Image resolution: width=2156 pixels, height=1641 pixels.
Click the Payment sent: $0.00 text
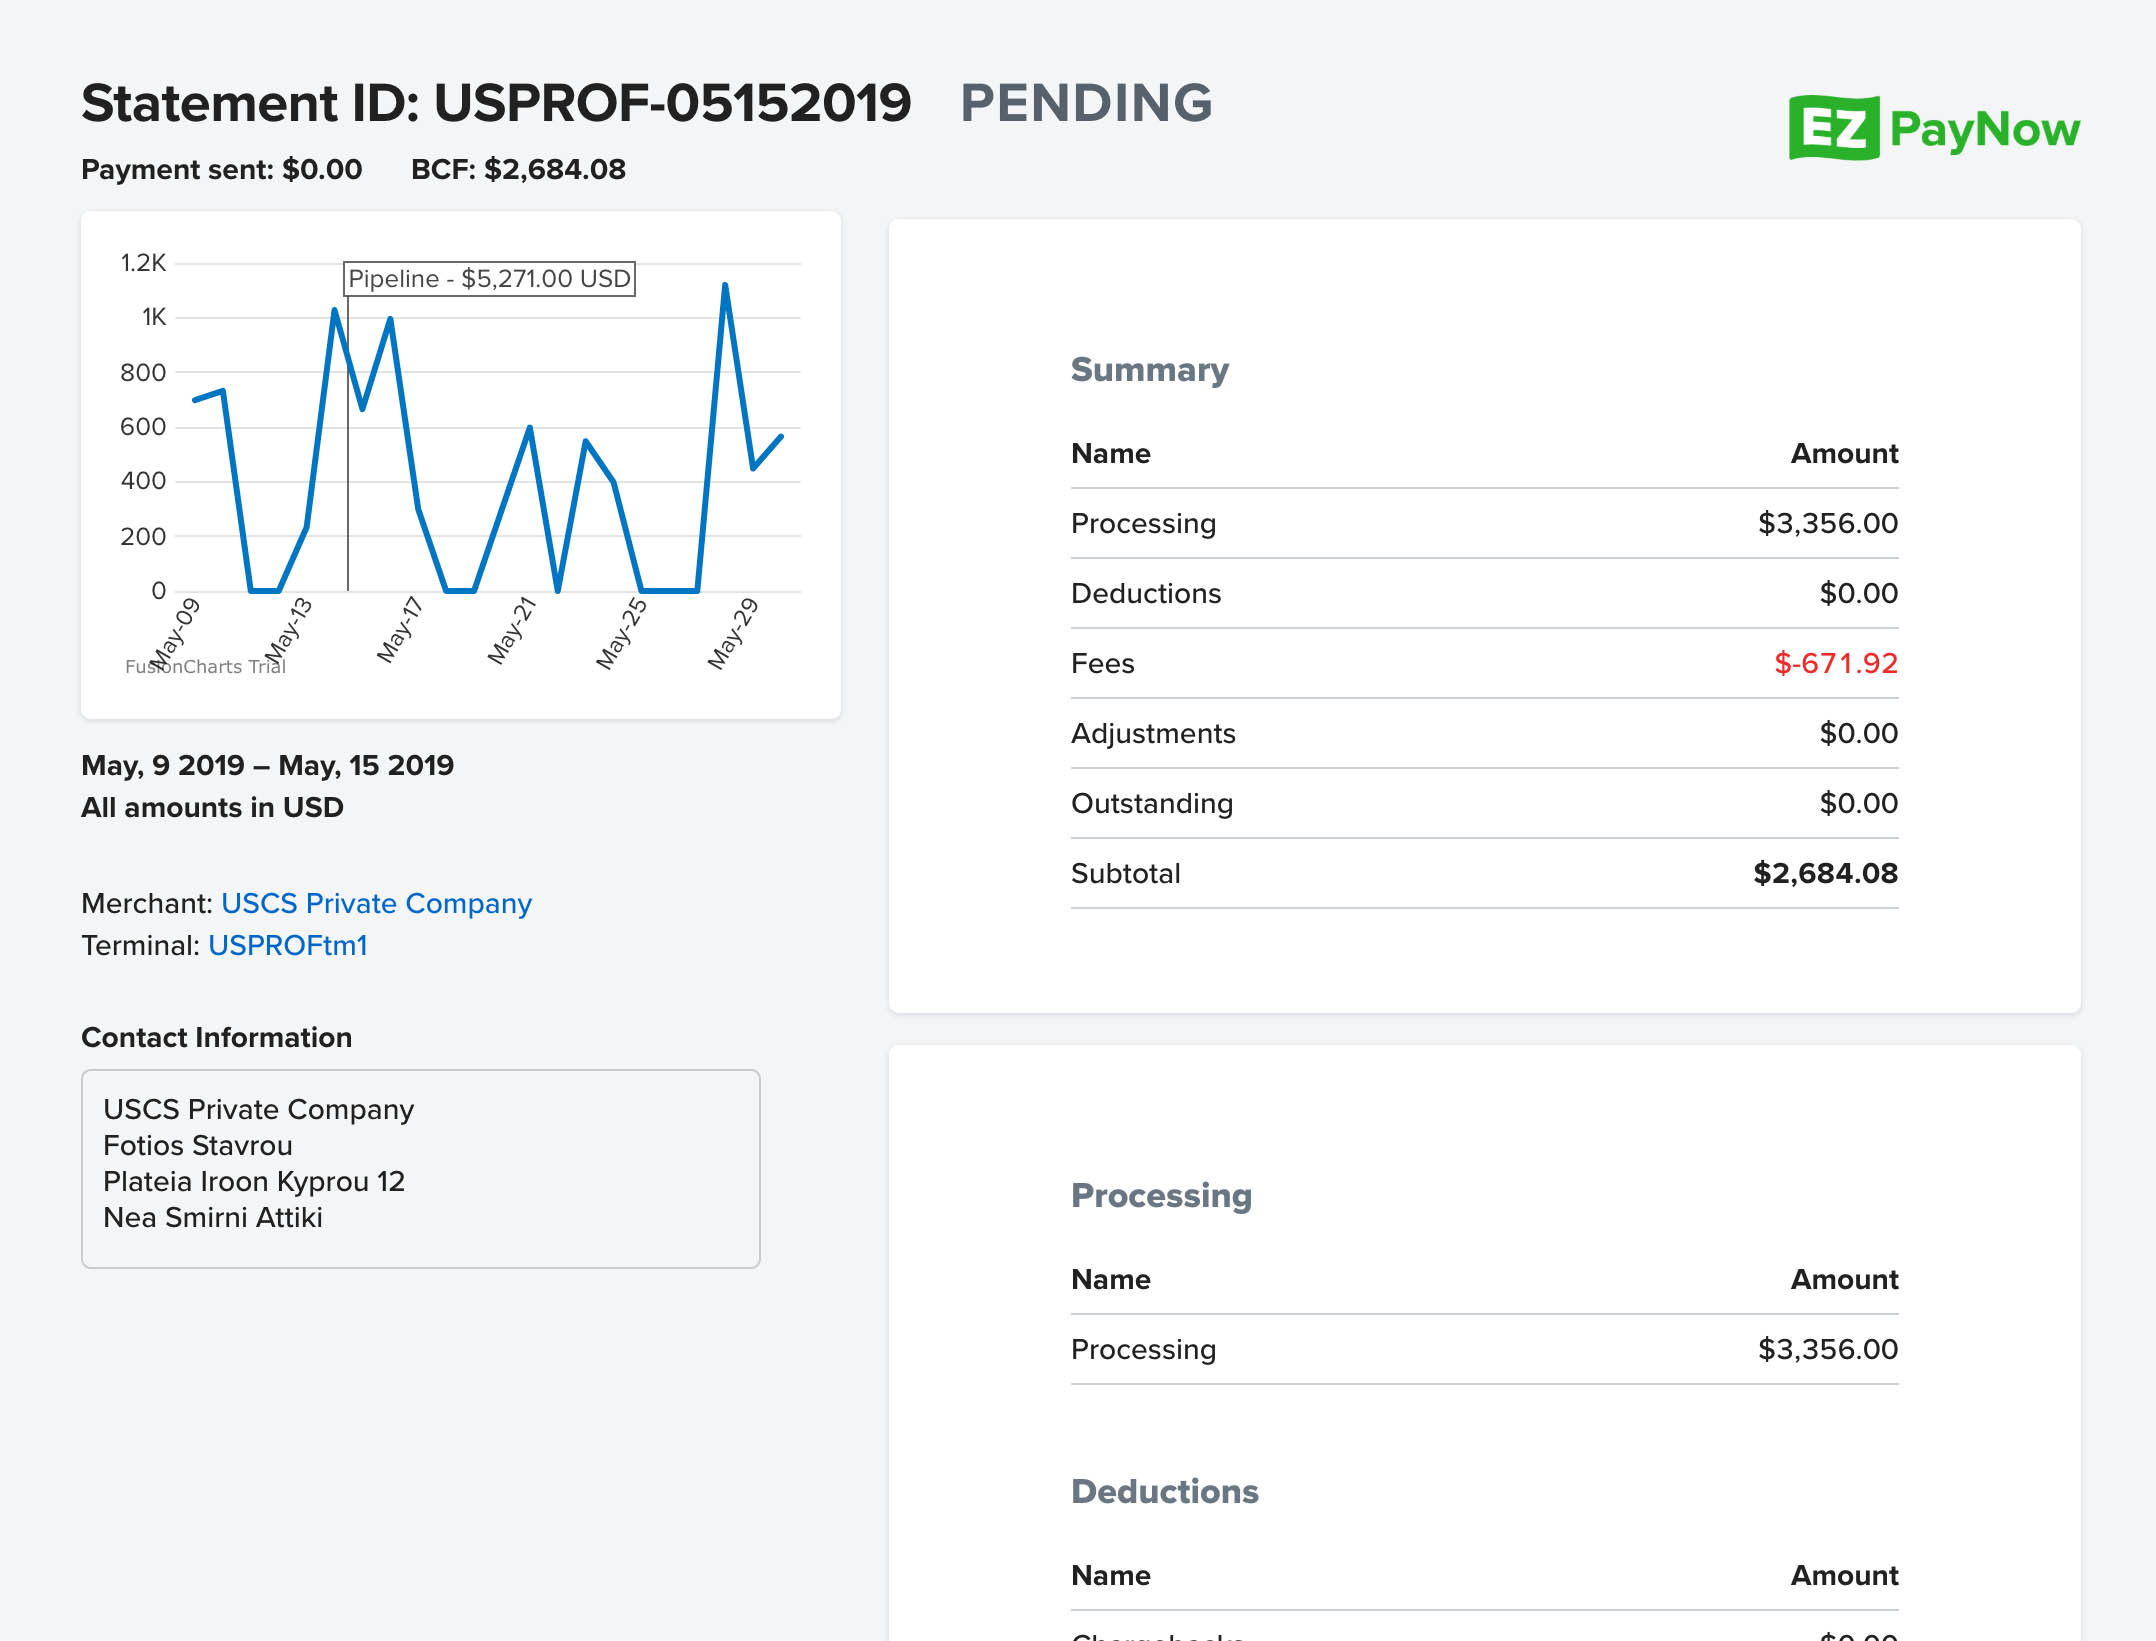pos(222,169)
